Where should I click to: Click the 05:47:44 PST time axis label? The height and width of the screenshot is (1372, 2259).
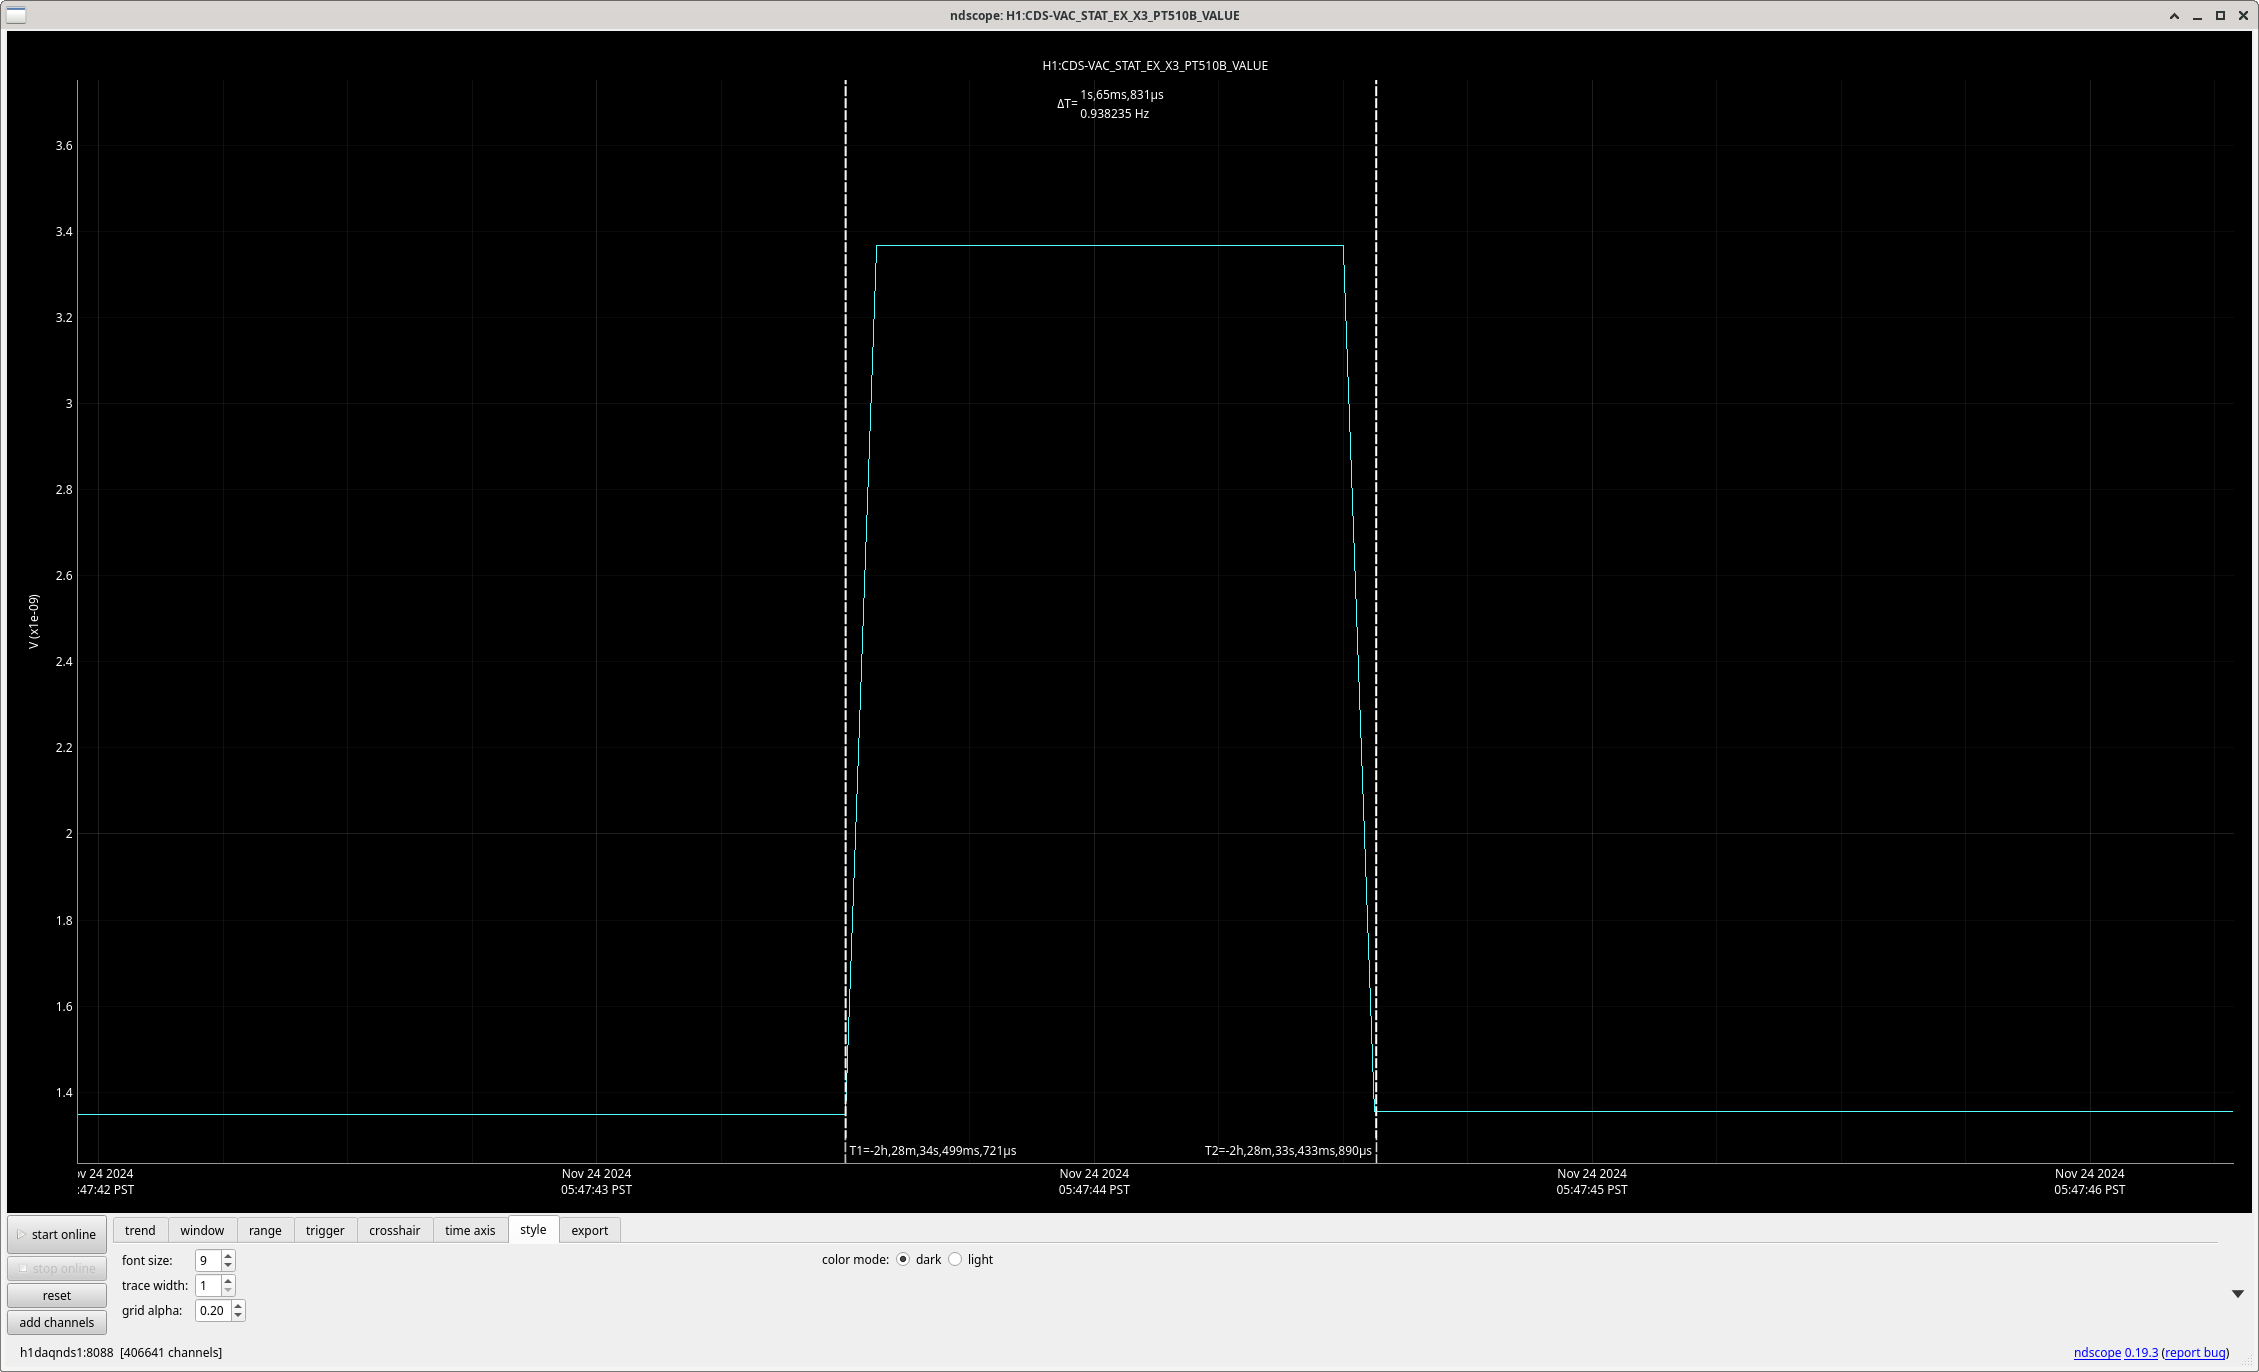click(1094, 1190)
